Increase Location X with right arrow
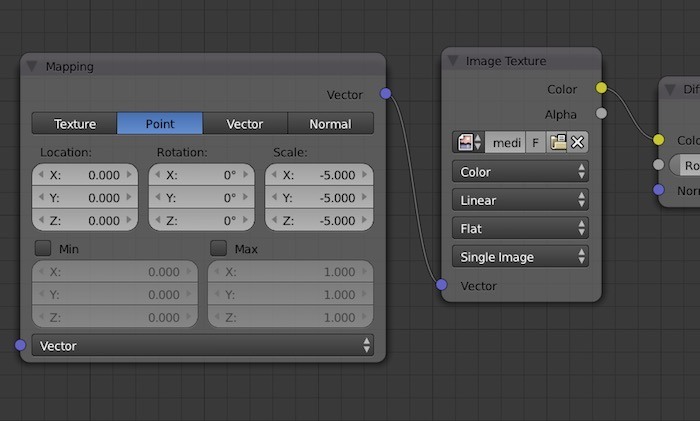 tap(129, 175)
